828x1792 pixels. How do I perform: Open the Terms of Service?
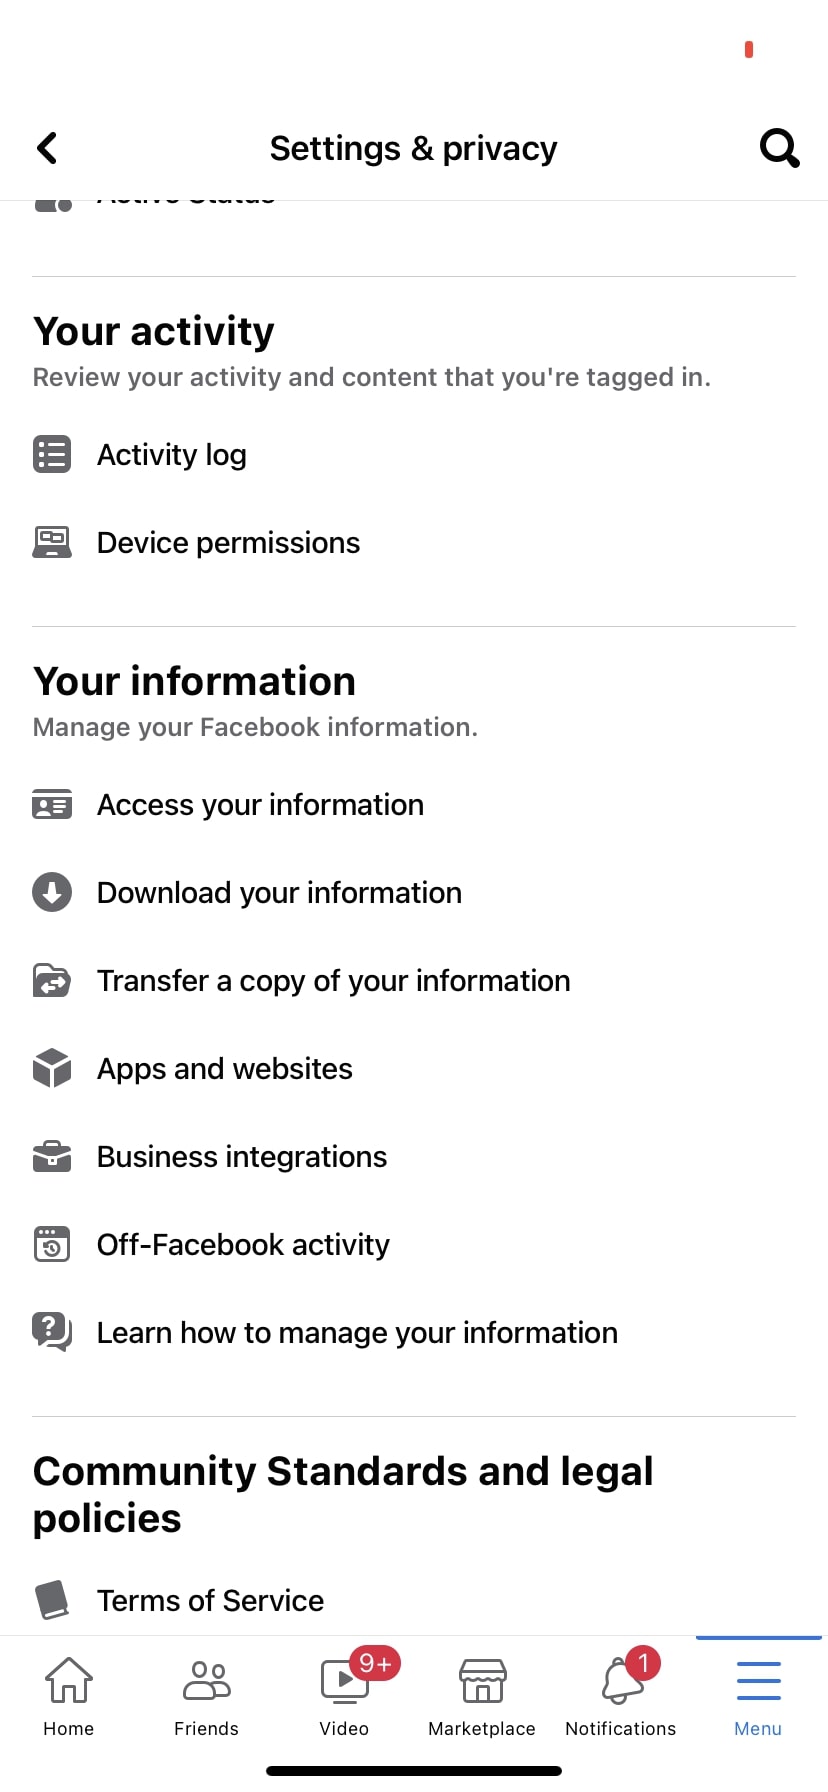(210, 1600)
